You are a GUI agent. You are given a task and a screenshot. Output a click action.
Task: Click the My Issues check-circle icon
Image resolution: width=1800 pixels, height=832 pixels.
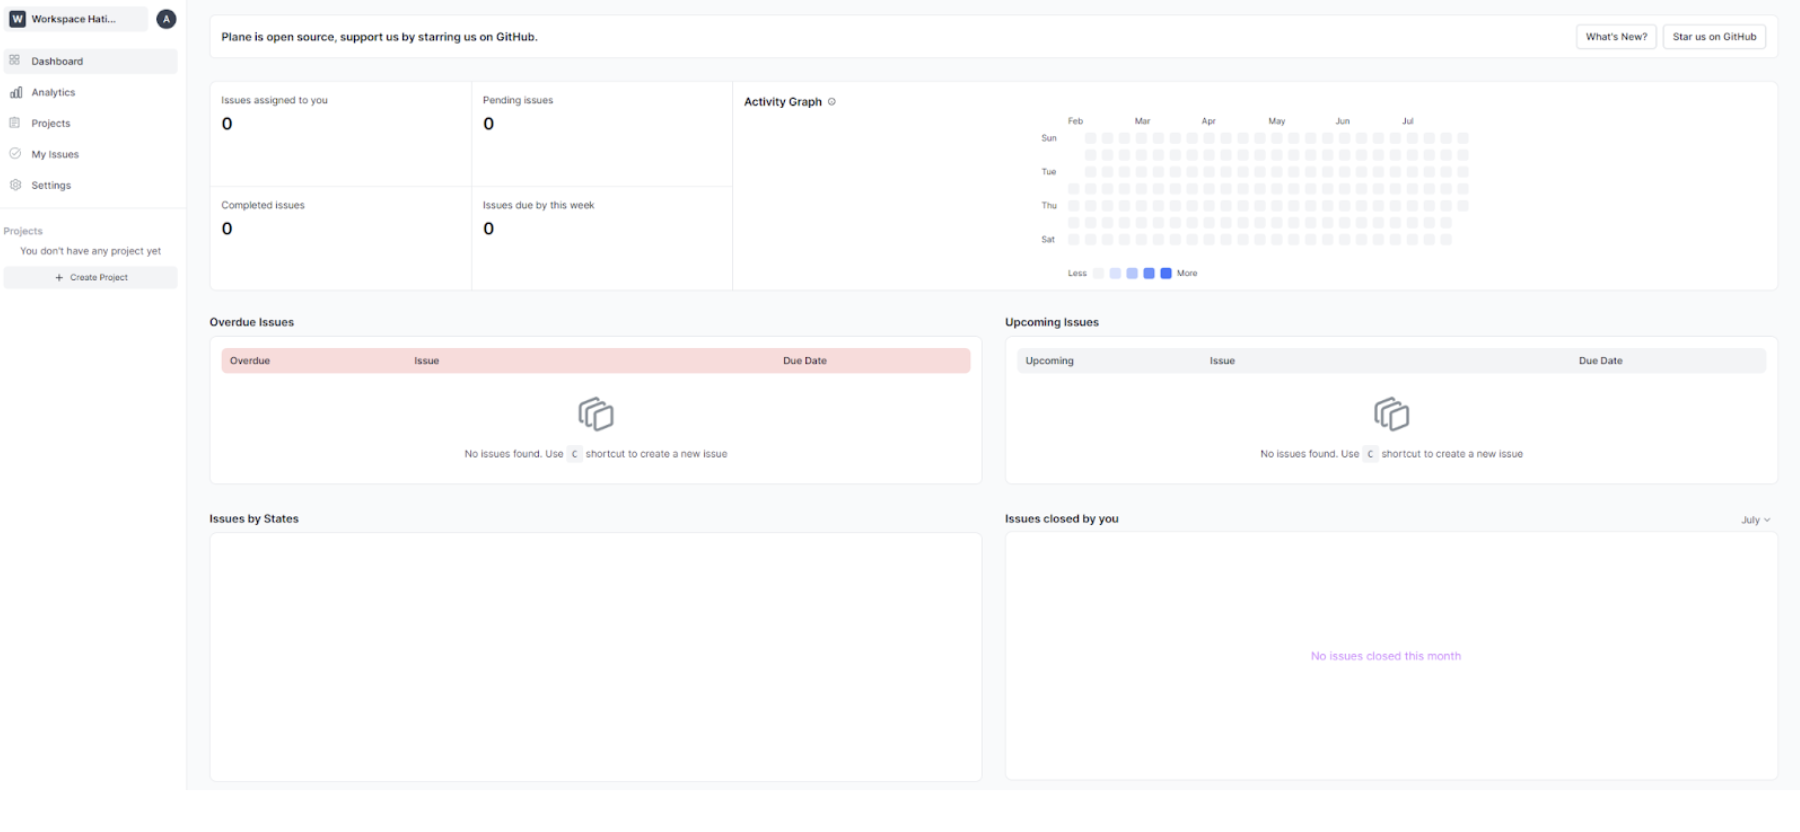pyautogui.click(x=15, y=154)
